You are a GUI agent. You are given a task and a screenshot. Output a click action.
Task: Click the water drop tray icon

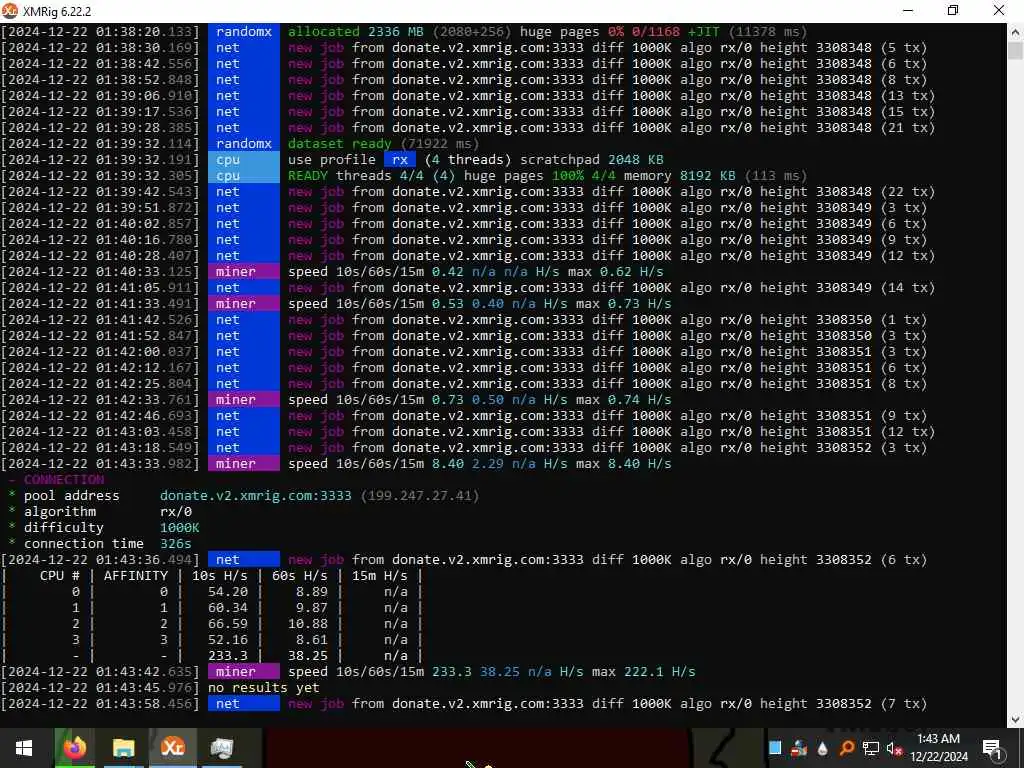click(822, 748)
